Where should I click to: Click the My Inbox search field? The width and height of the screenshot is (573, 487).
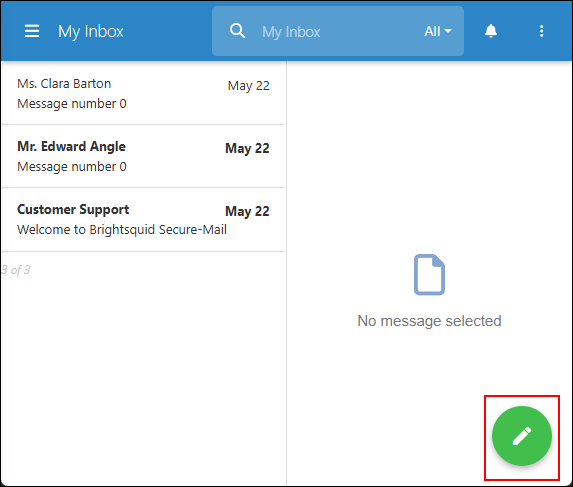pyautogui.click(x=338, y=31)
